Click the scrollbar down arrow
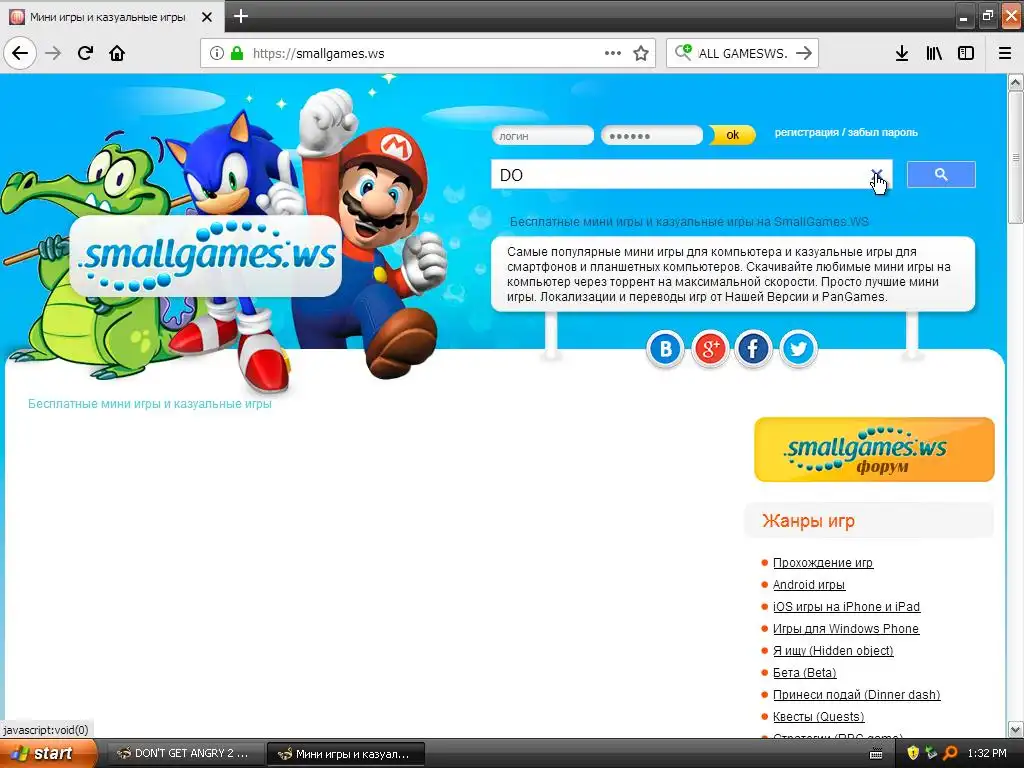This screenshot has height=768, width=1024. pyautogui.click(x=1016, y=729)
